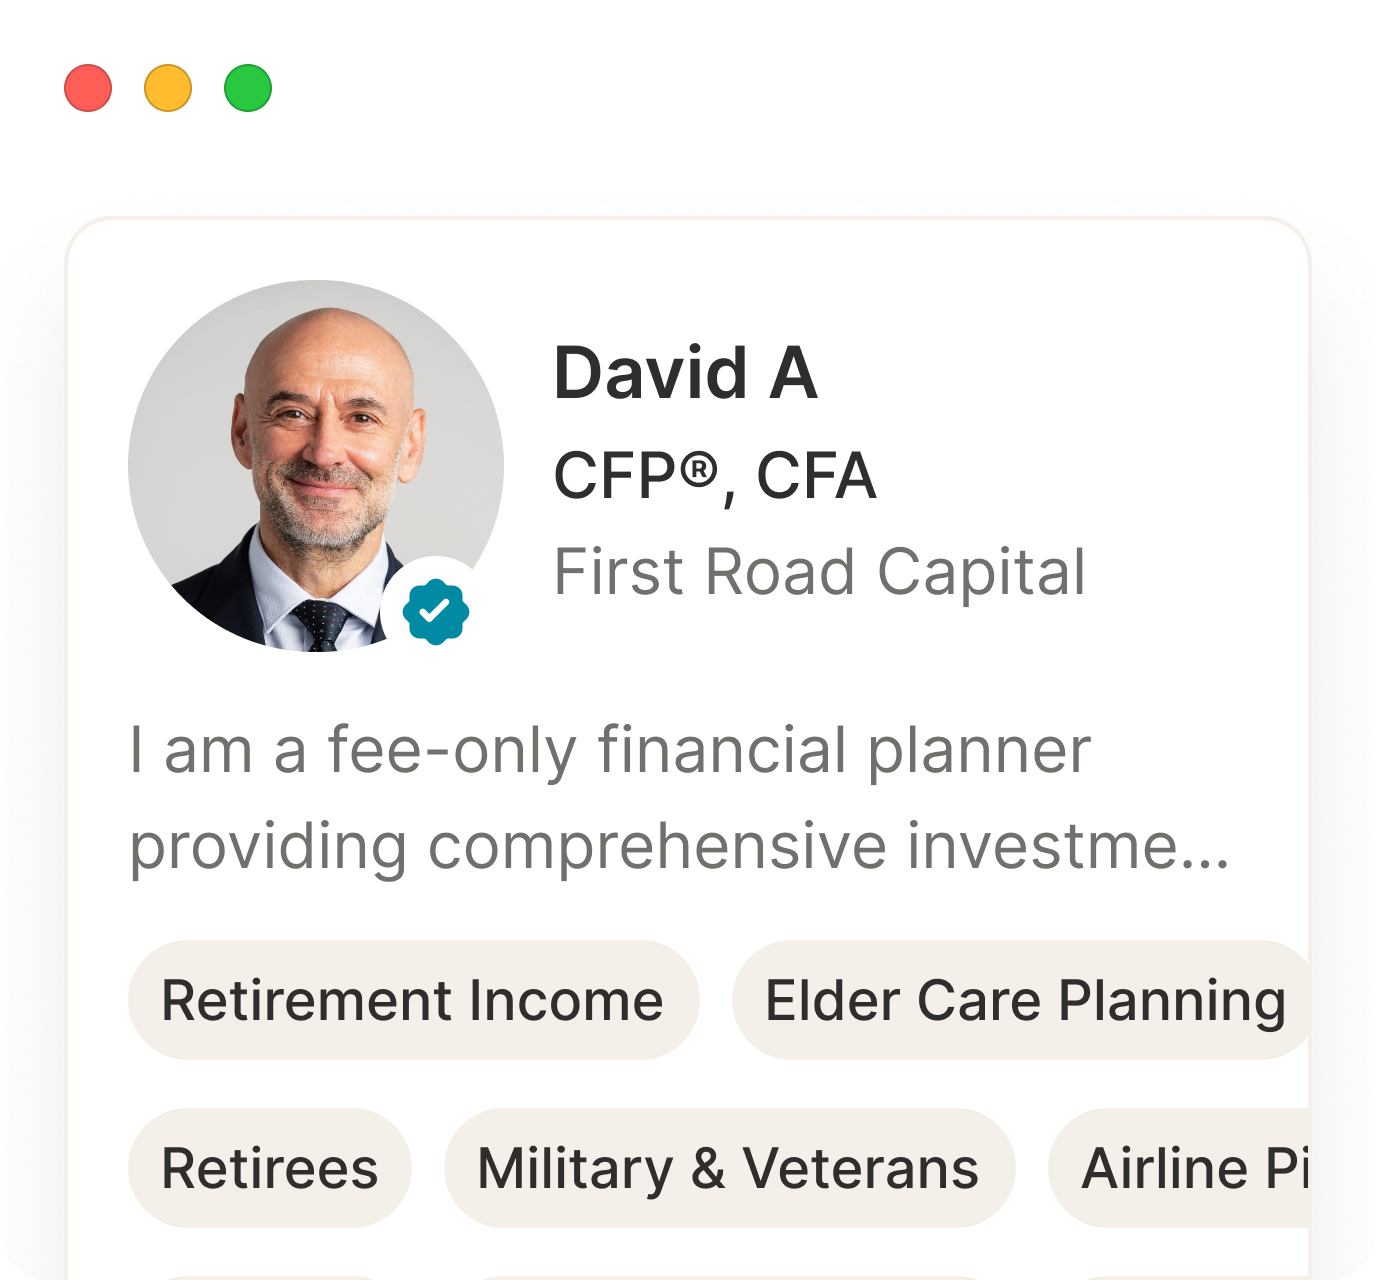
Task: Click the advisor name David A
Action: 686,374
